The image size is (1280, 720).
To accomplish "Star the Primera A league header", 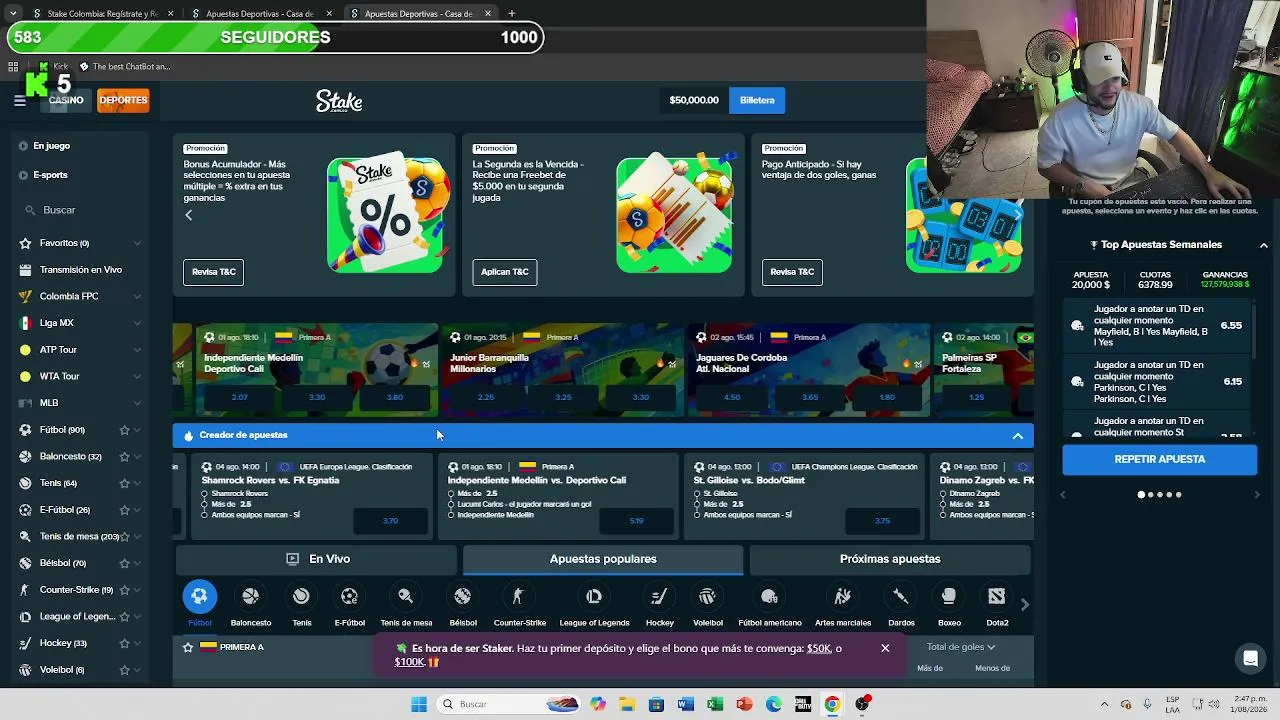I will coord(187,647).
